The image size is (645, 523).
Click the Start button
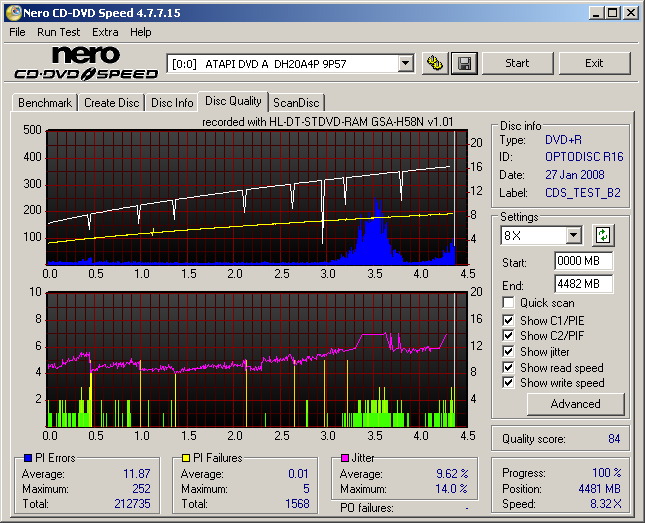(x=517, y=63)
